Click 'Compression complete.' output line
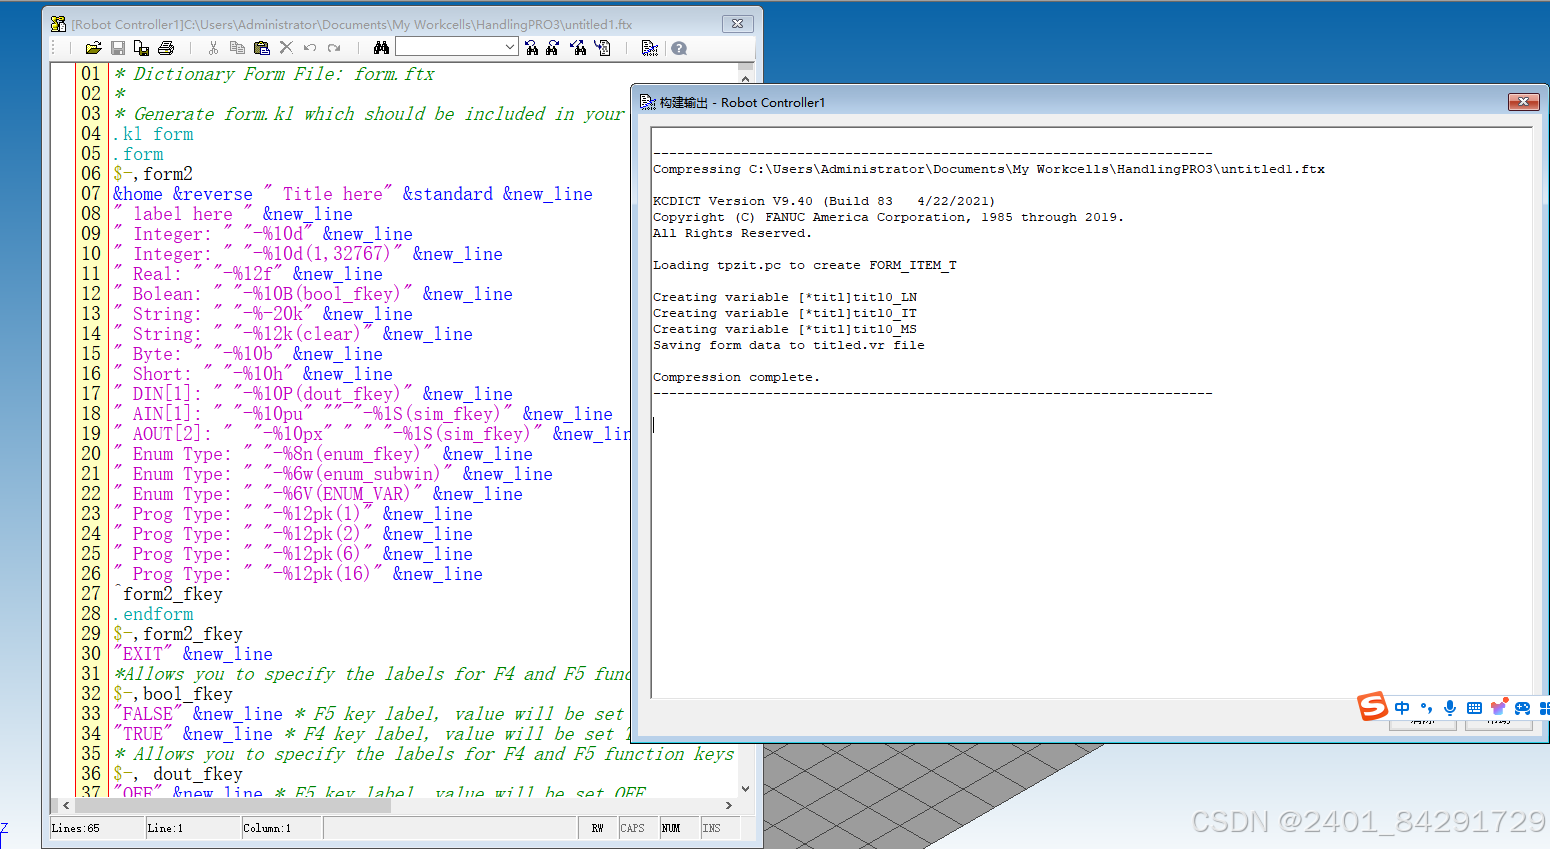1550x849 pixels. [x=736, y=377]
